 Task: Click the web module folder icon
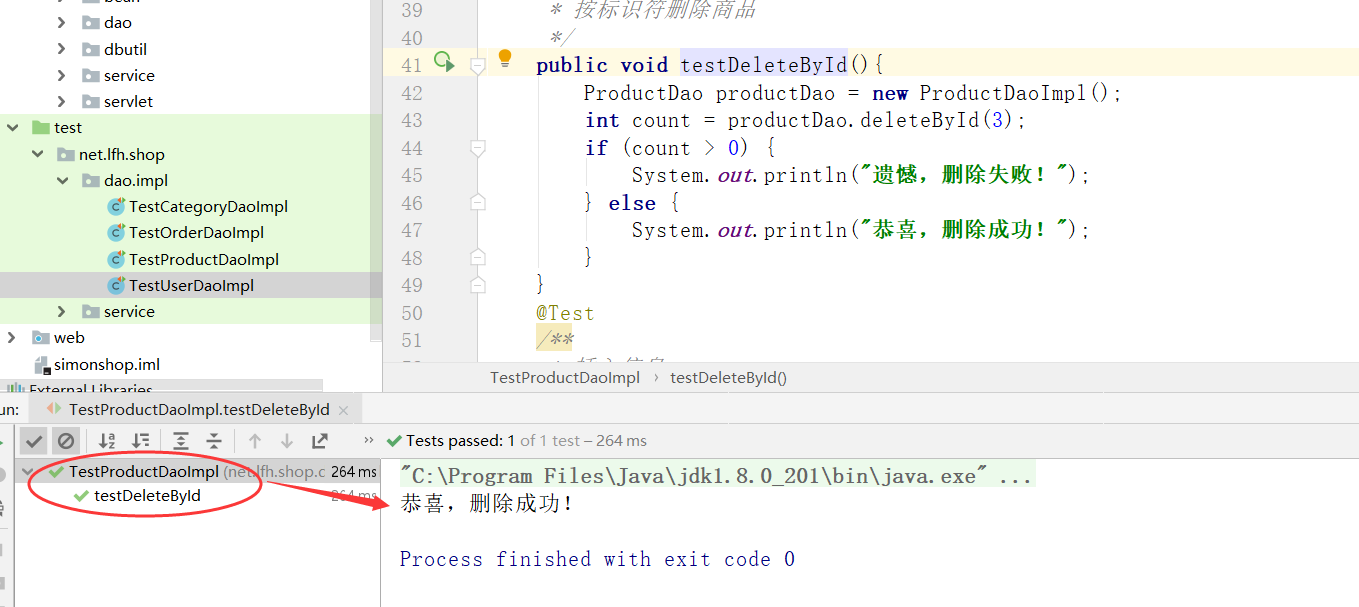point(41,338)
